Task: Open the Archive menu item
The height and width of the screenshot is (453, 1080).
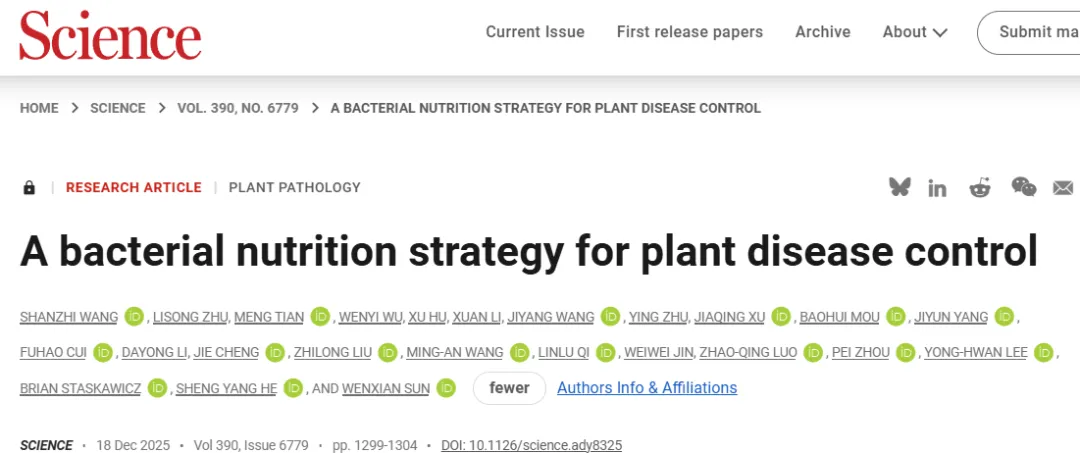Action: [x=822, y=32]
